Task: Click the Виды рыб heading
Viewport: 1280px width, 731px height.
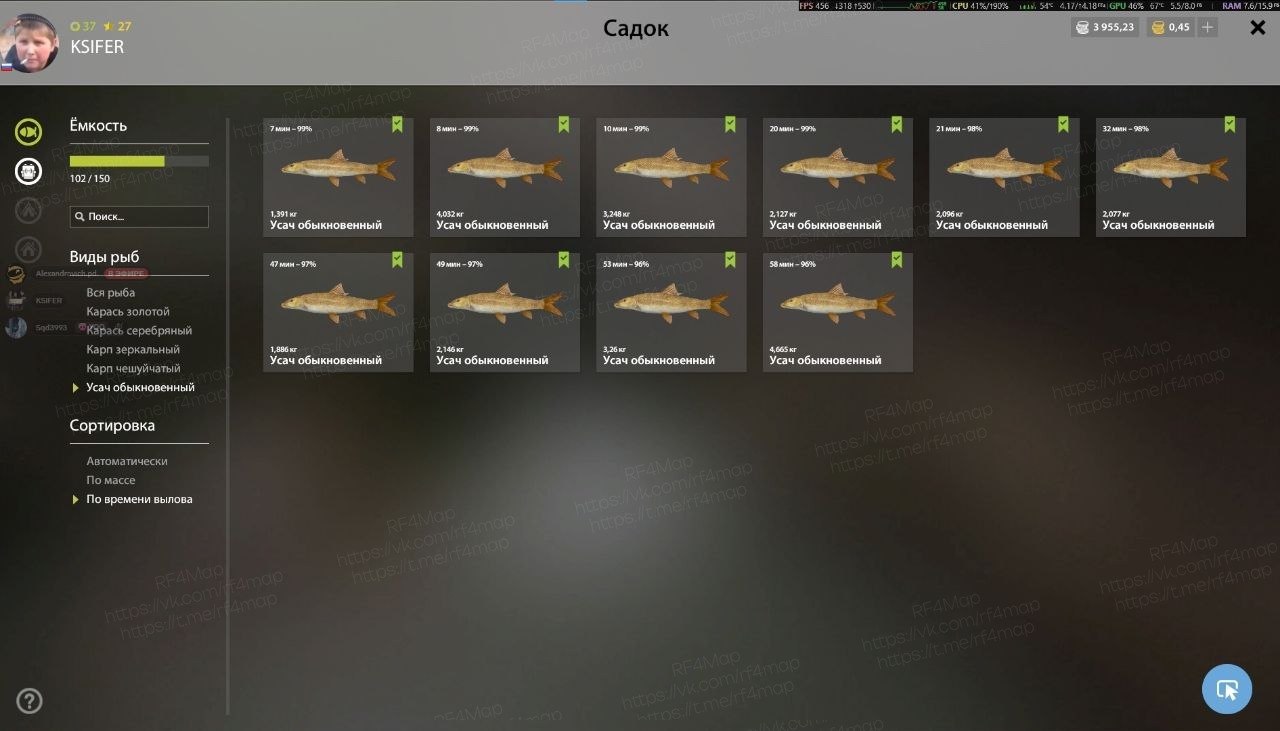Action: pos(104,257)
